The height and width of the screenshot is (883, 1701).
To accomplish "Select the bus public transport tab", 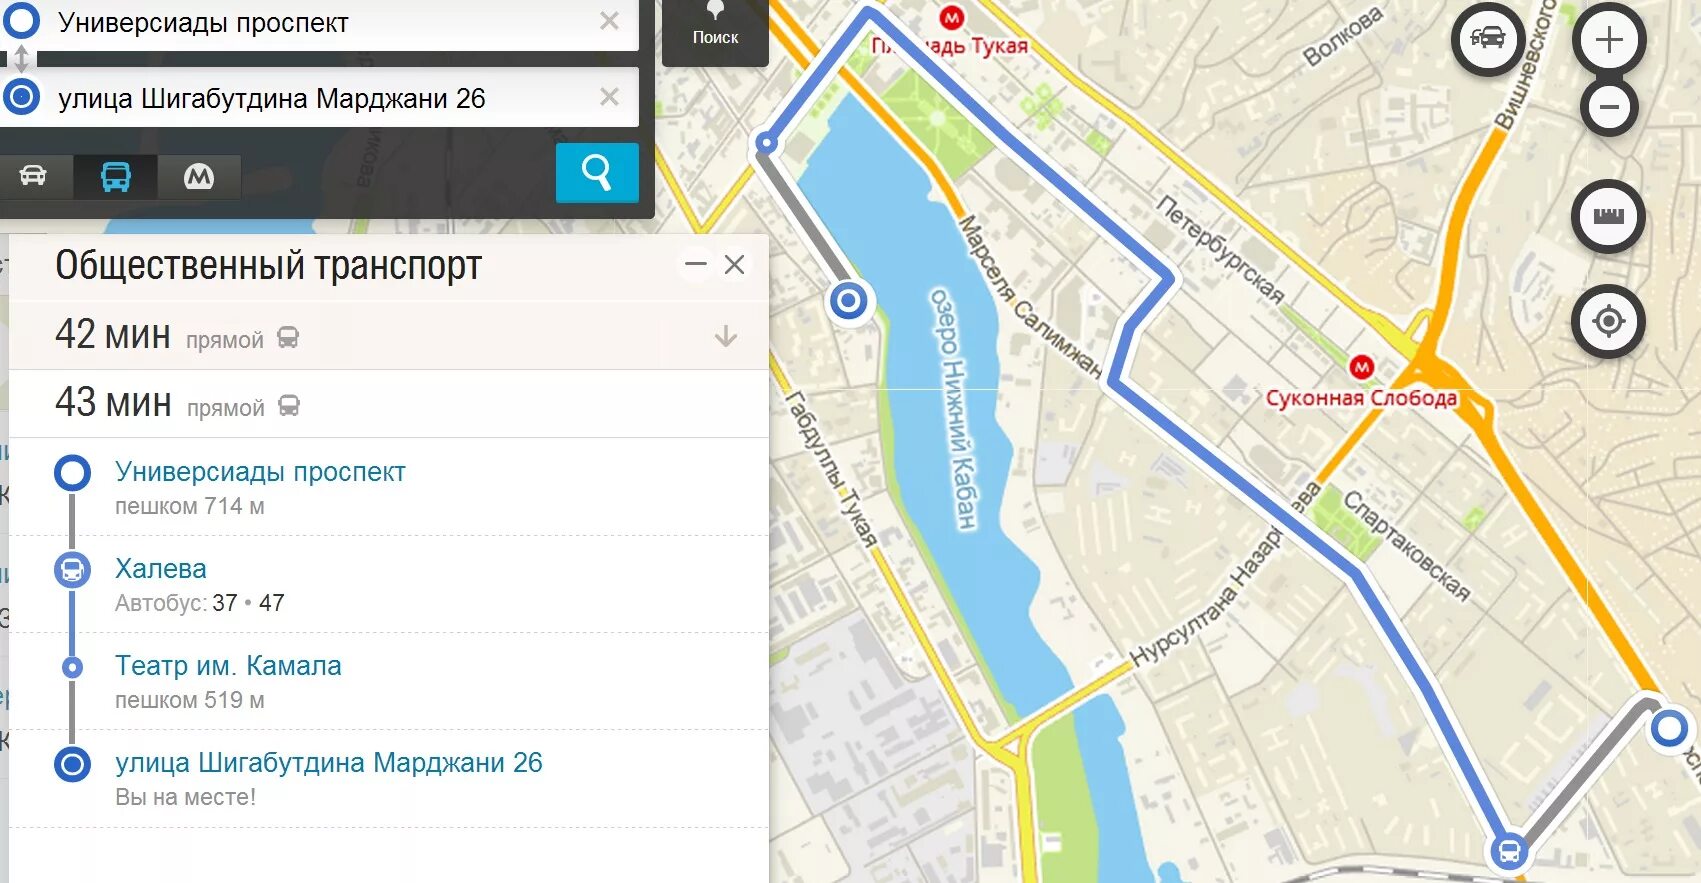I will (116, 177).
